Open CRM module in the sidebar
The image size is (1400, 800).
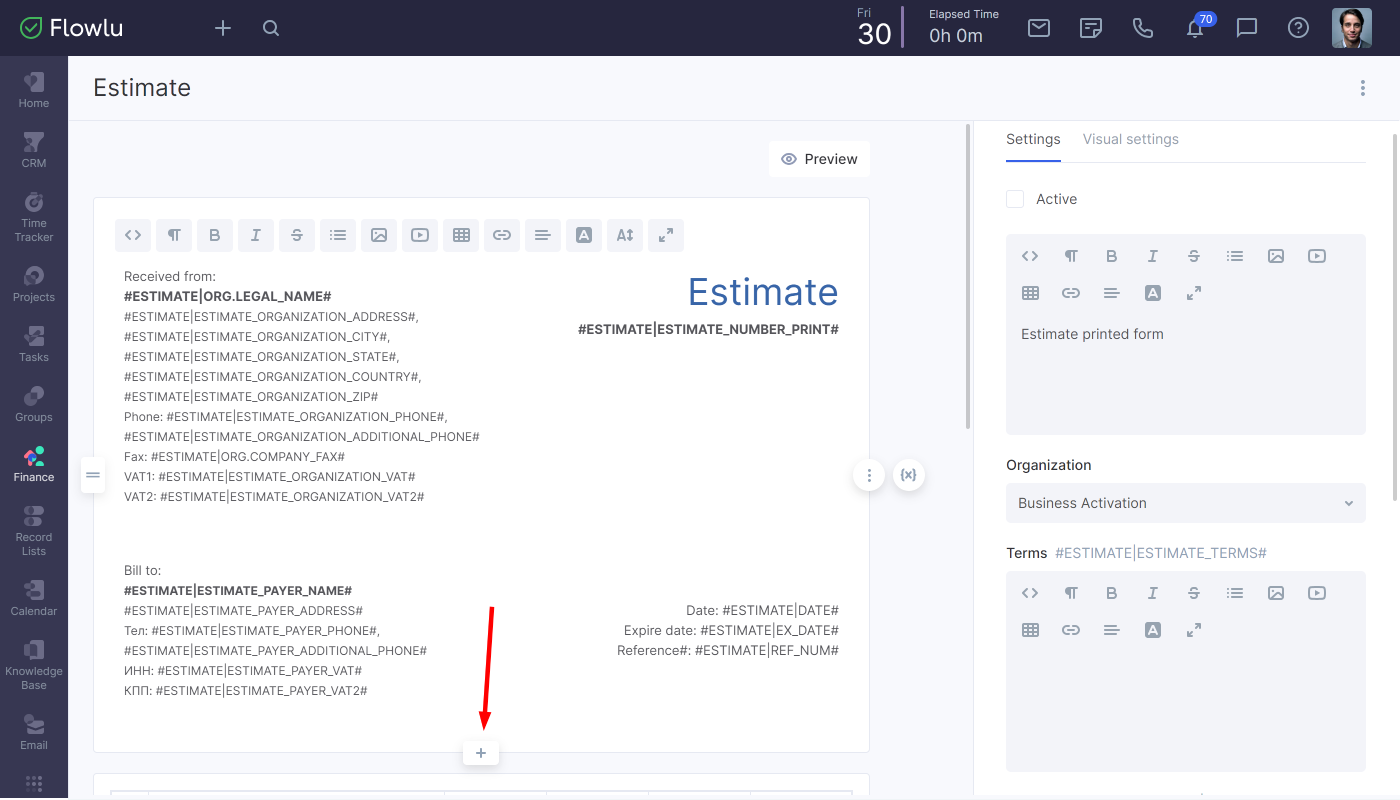34,150
